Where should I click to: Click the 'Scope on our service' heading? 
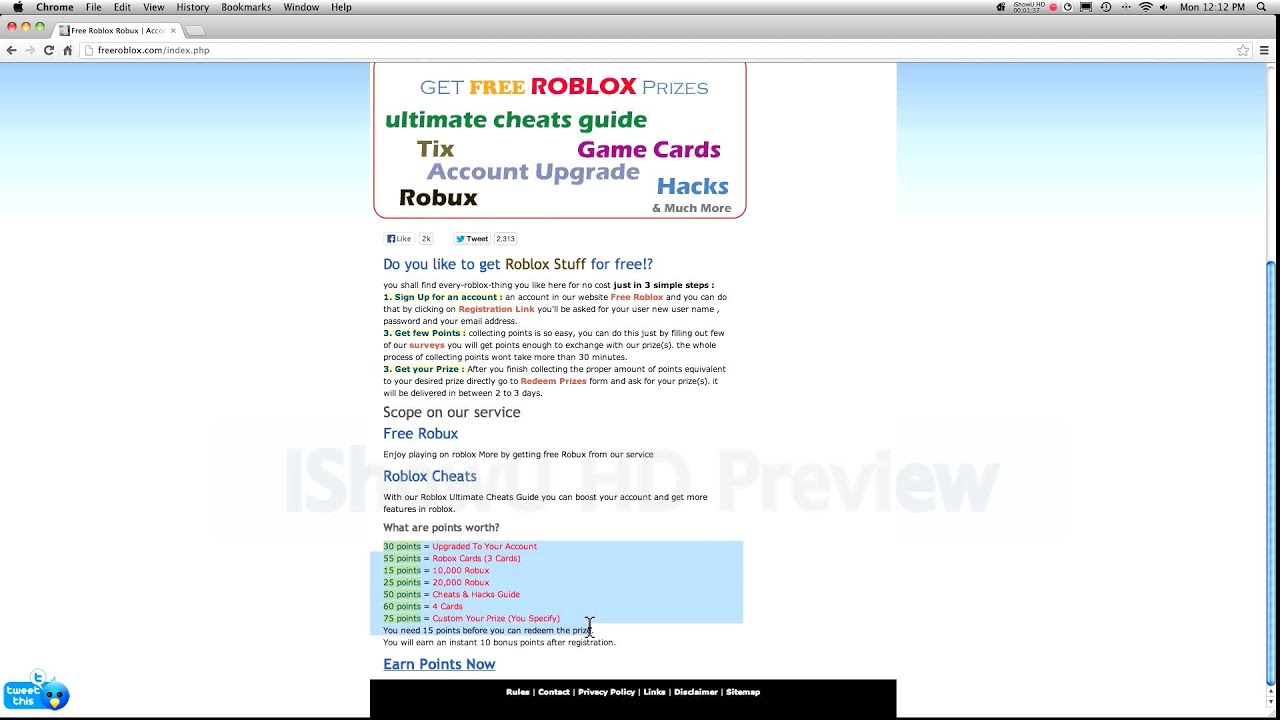tap(452, 412)
